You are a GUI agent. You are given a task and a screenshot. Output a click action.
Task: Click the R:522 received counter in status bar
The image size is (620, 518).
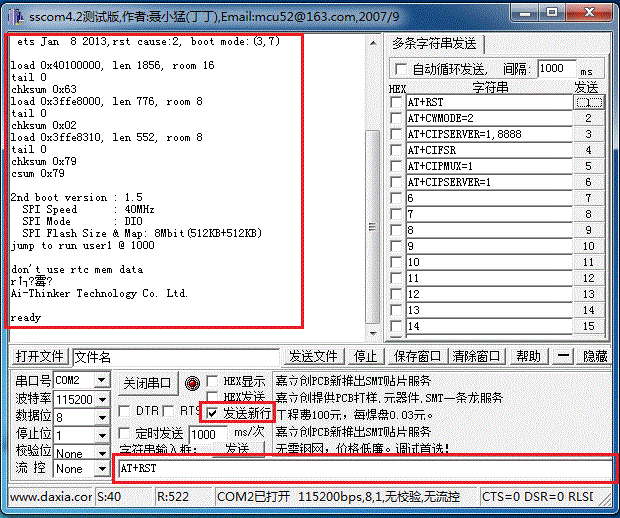point(183,497)
